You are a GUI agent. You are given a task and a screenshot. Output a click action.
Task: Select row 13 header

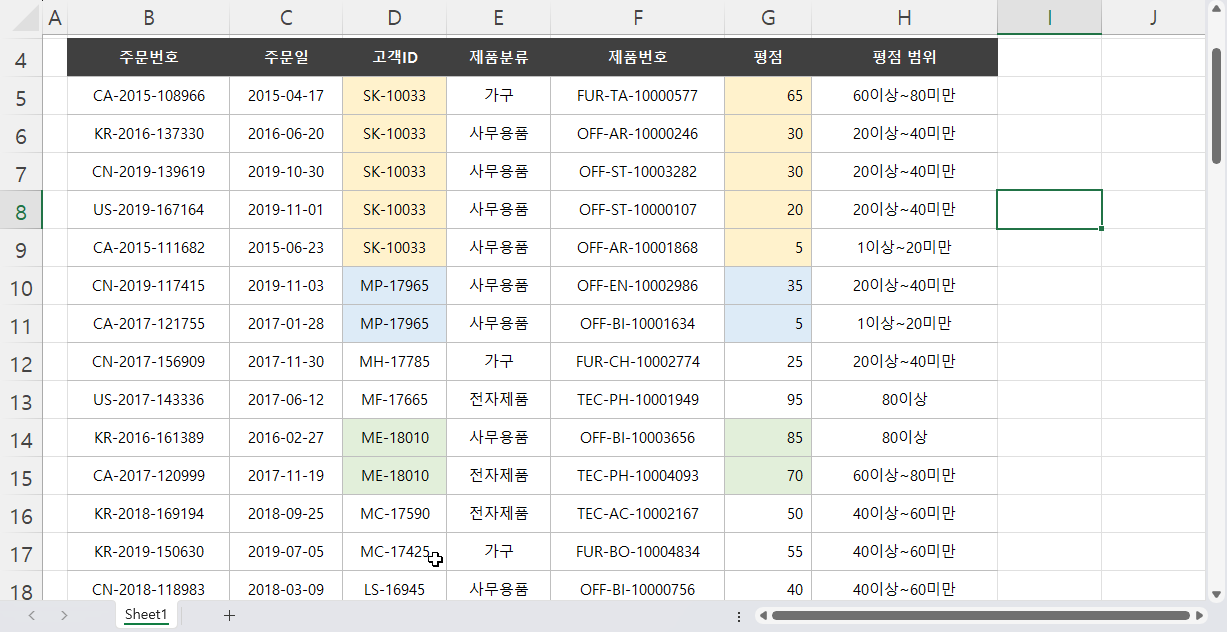(x=21, y=401)
